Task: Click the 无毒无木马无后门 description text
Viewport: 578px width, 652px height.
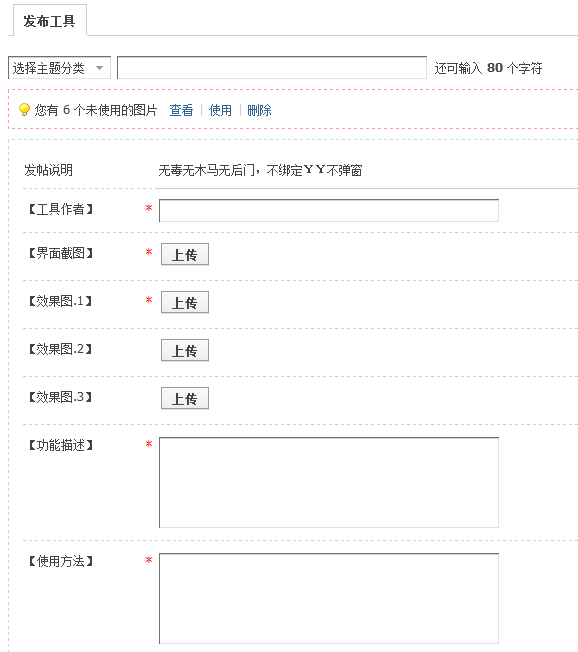Action: coord(260,170)
